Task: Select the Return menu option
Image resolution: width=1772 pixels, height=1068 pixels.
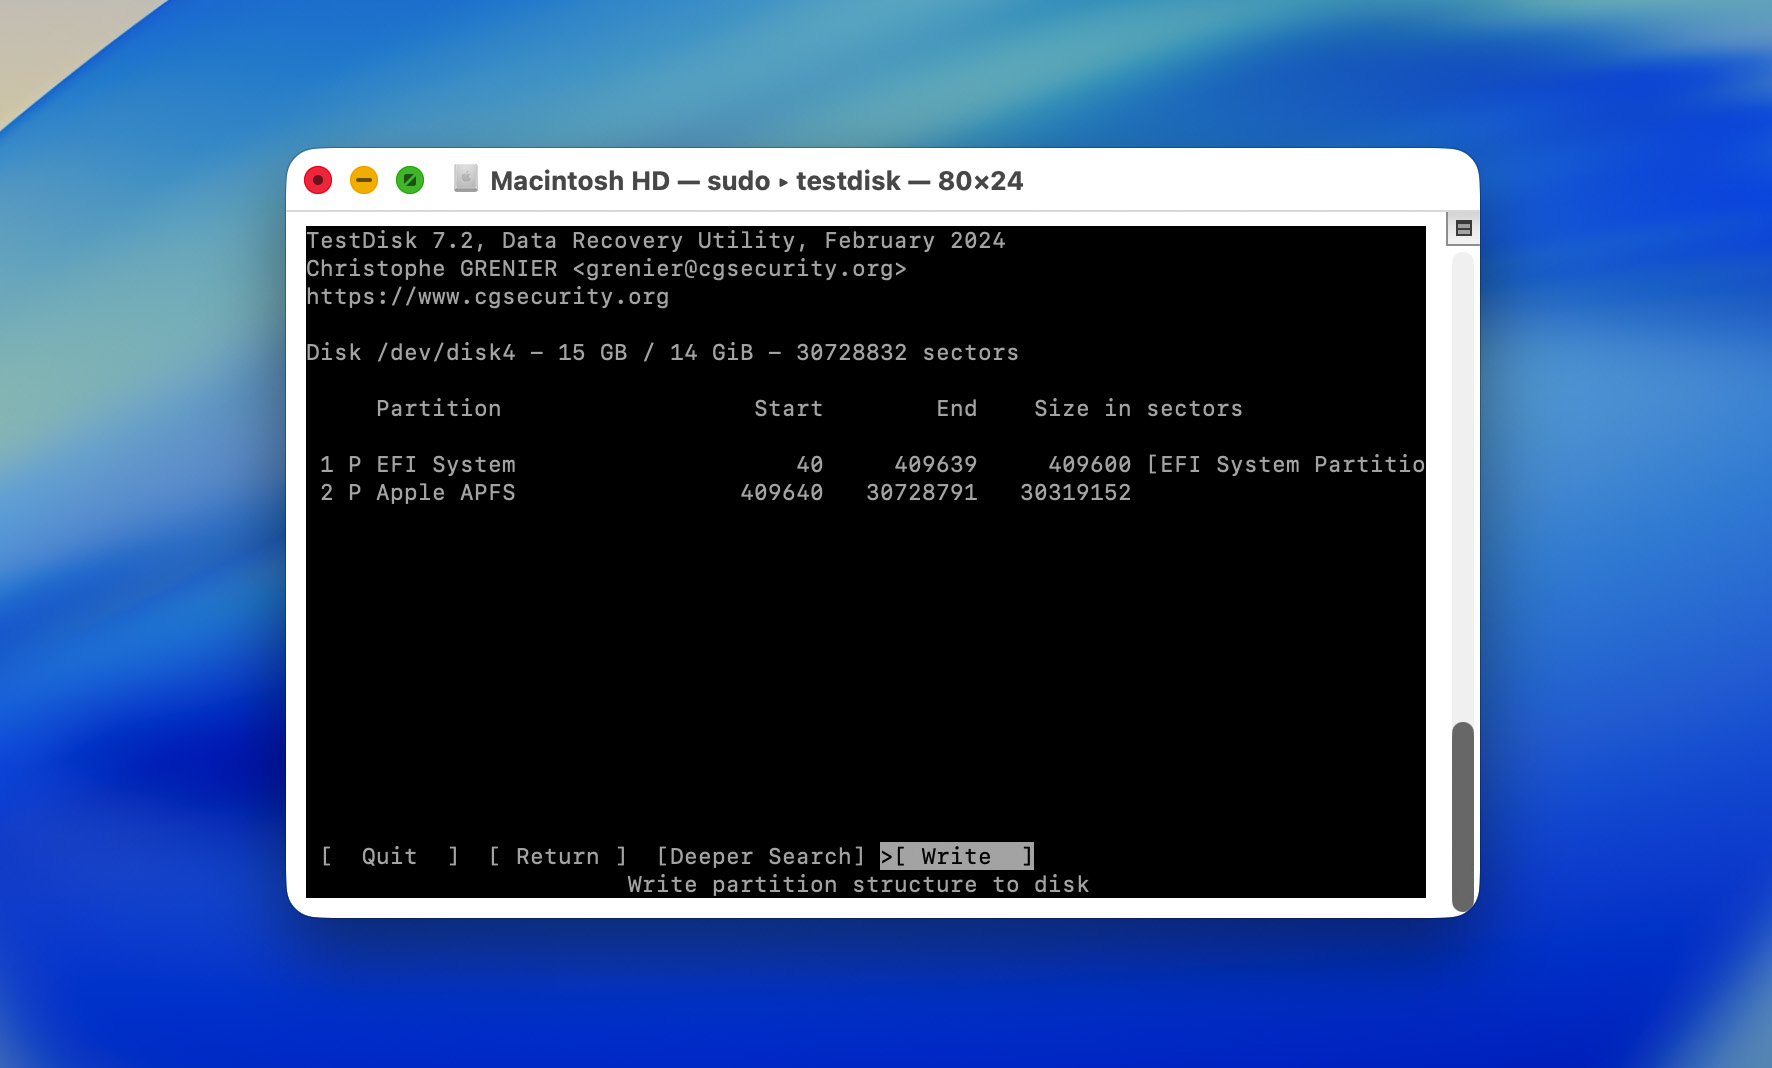Action: tap(557, 856)
